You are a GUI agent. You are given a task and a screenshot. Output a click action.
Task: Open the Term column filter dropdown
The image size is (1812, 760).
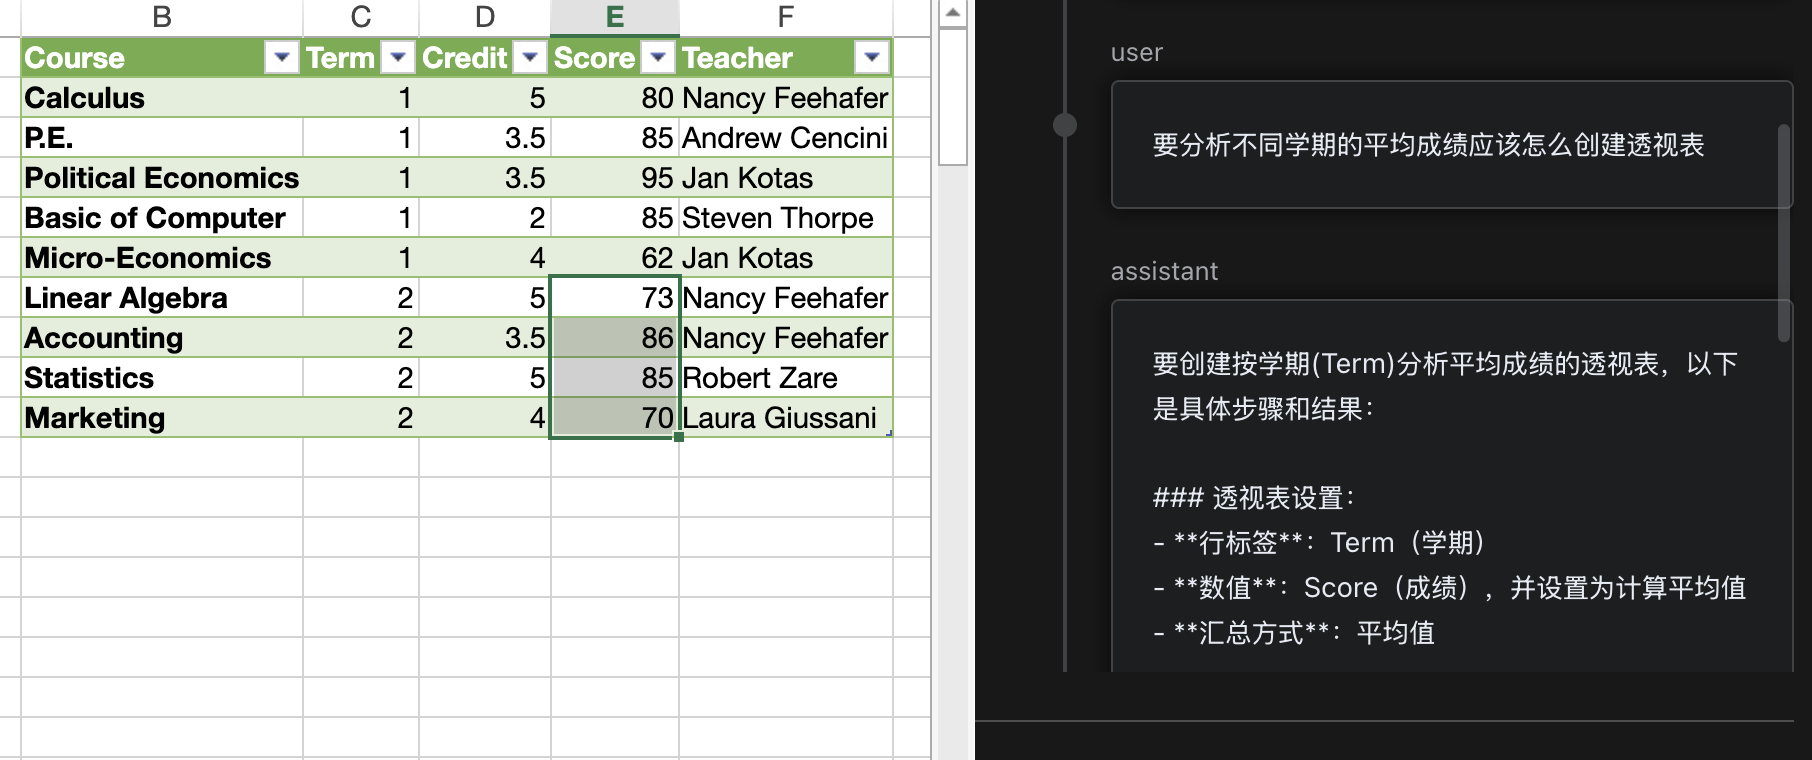point(397,58)
